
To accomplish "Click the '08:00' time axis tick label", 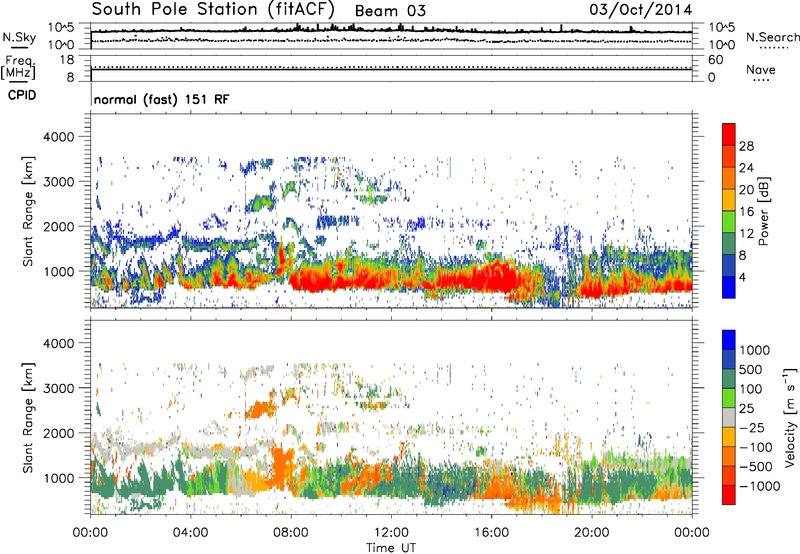I will coord(291,533).
